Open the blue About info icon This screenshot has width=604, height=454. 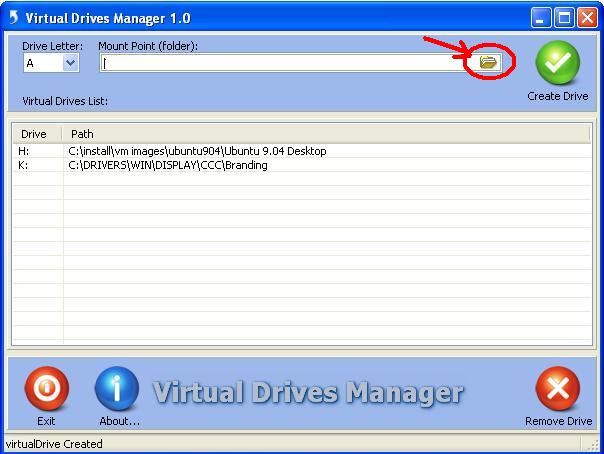(x=117, y=389)
